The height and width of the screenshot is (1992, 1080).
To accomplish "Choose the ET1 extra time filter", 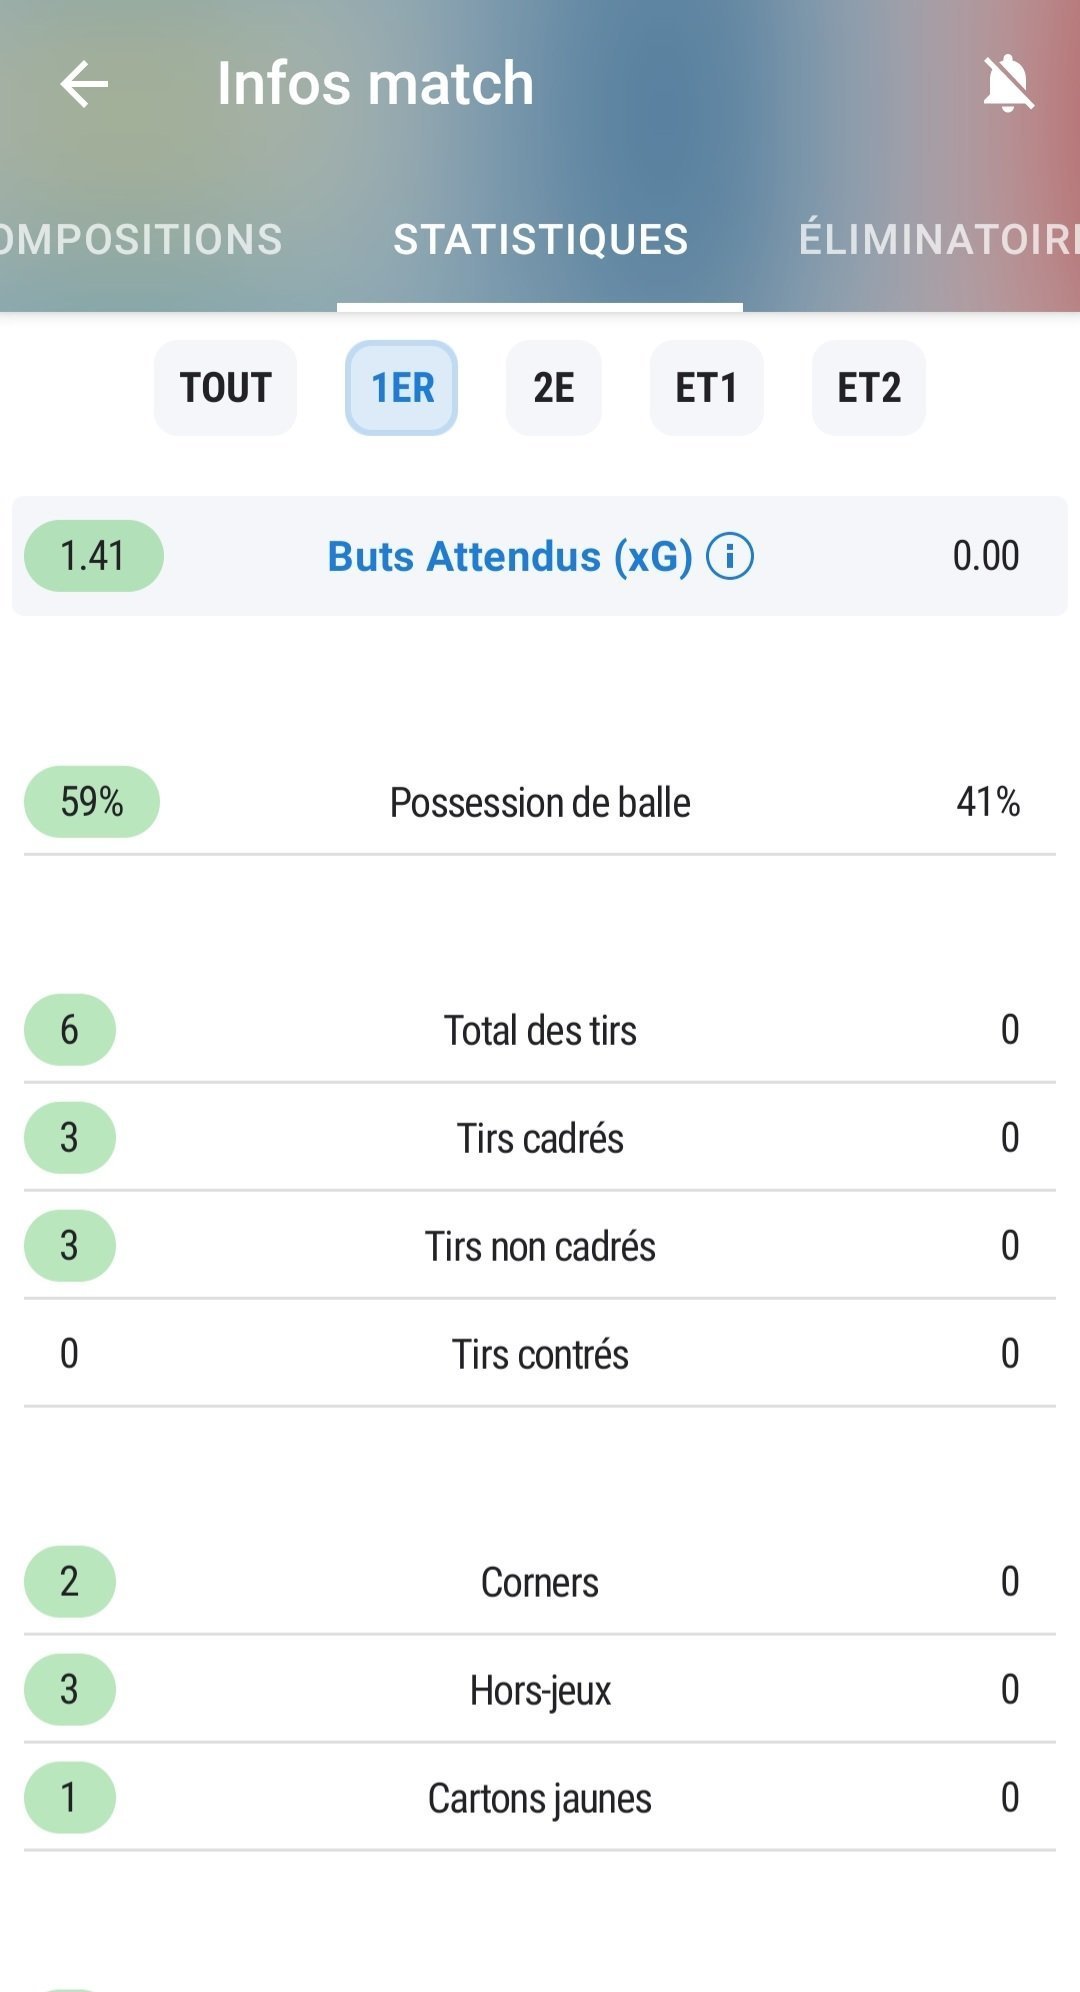I will [x=706, y=388].
